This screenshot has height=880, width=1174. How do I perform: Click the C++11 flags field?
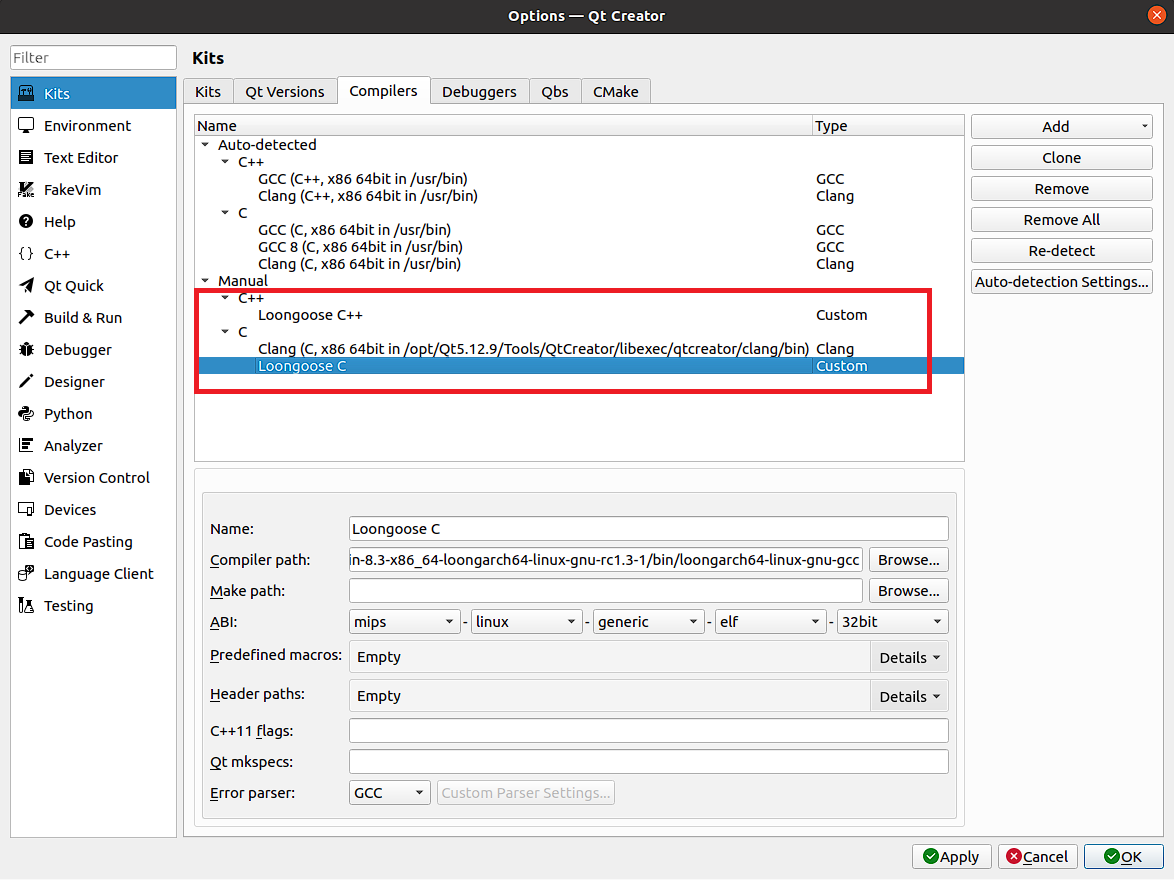[x=648, y=730]
